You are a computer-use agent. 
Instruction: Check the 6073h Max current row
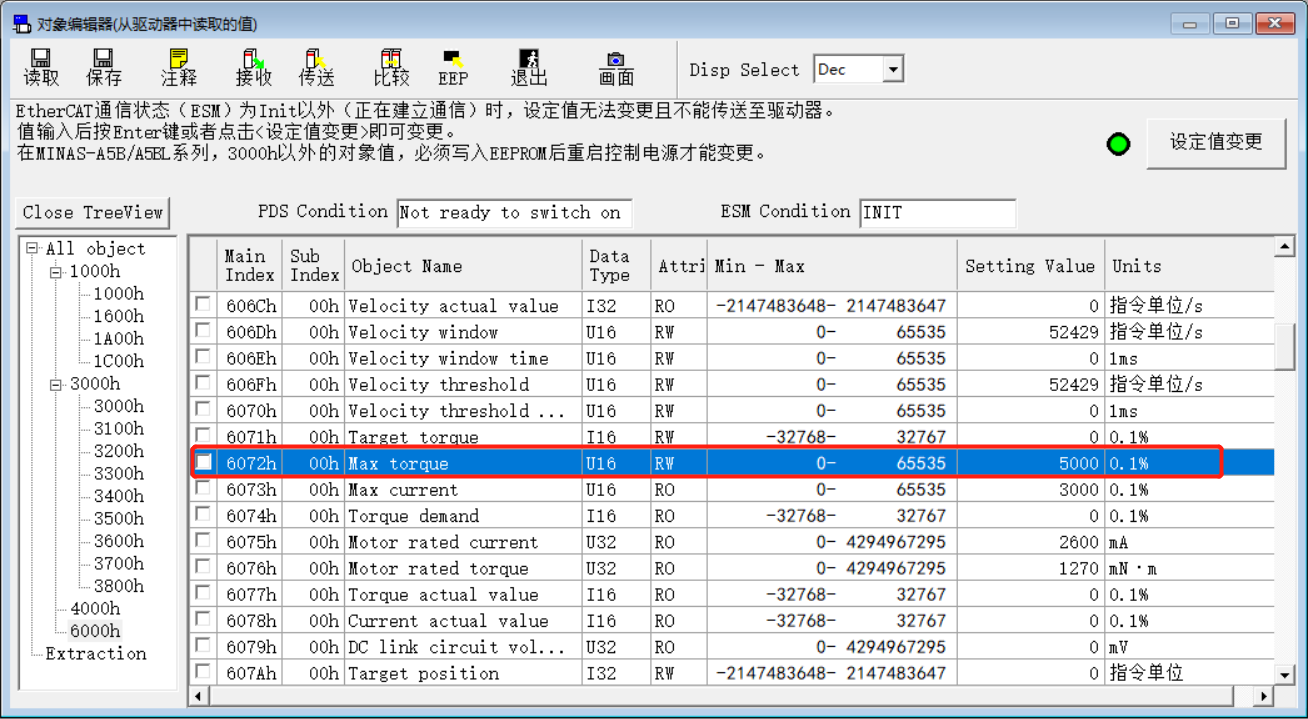point(203,488)
